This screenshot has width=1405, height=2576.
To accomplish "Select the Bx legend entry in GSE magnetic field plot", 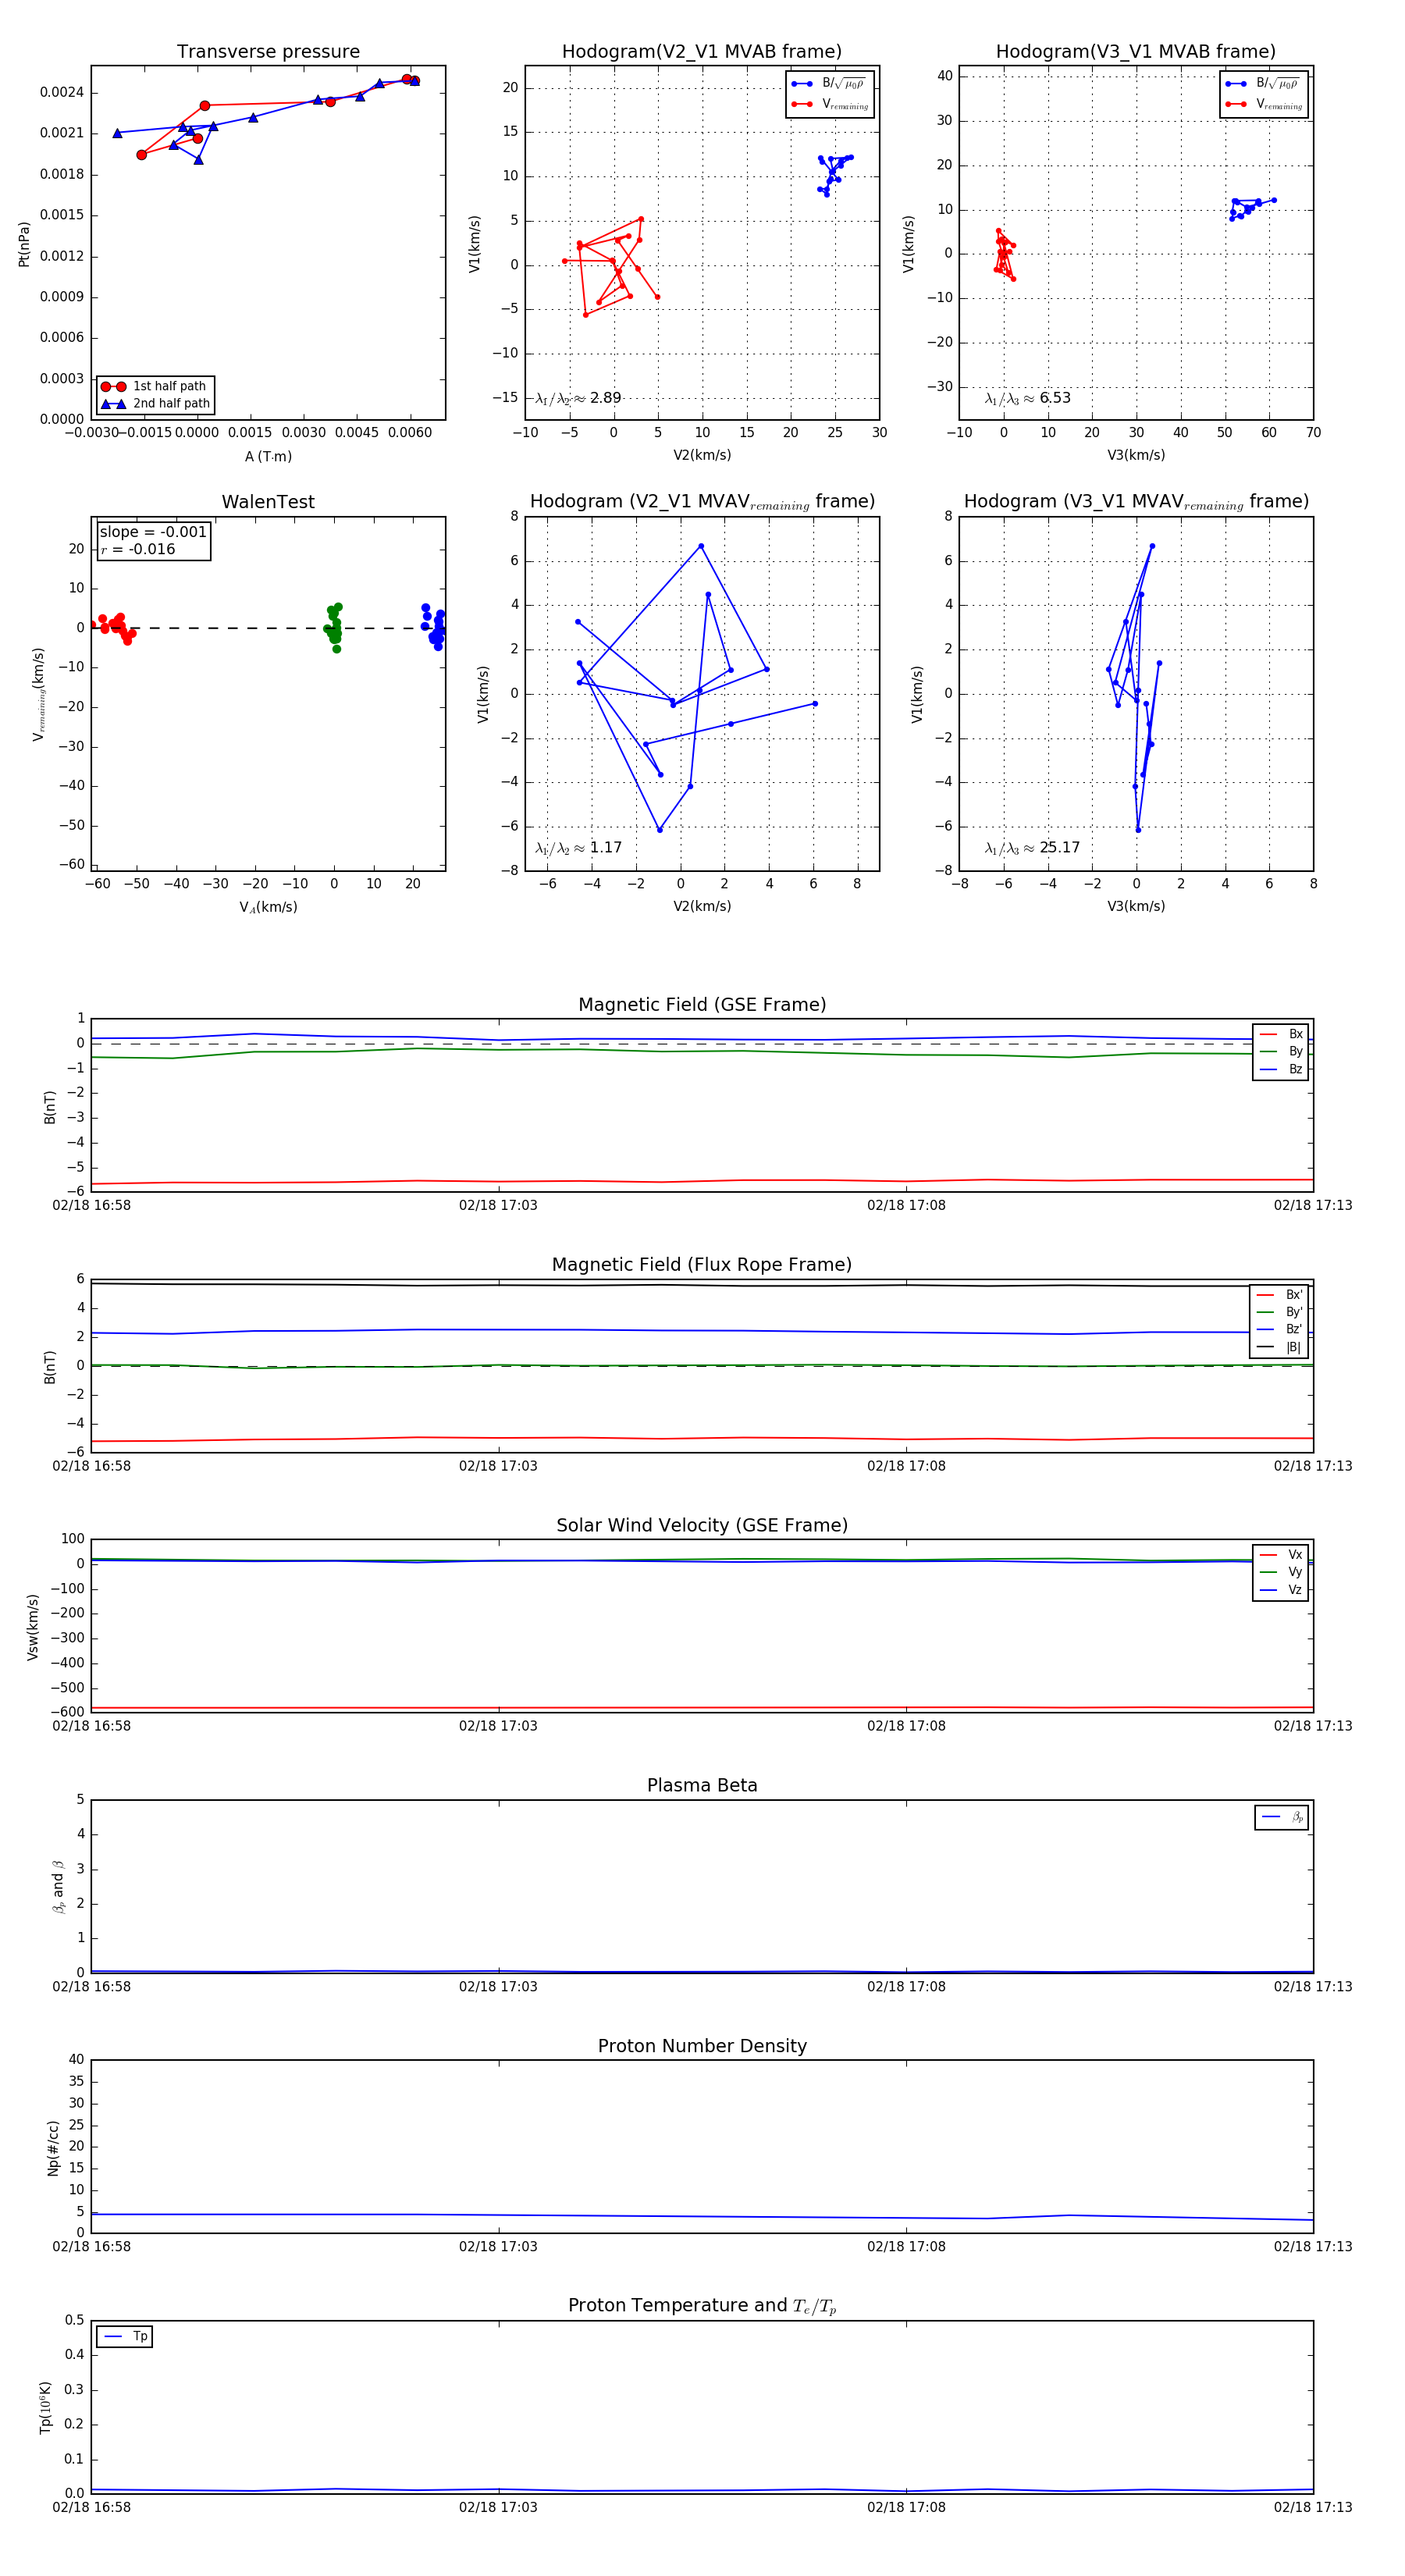I will click(1281, 1034).
